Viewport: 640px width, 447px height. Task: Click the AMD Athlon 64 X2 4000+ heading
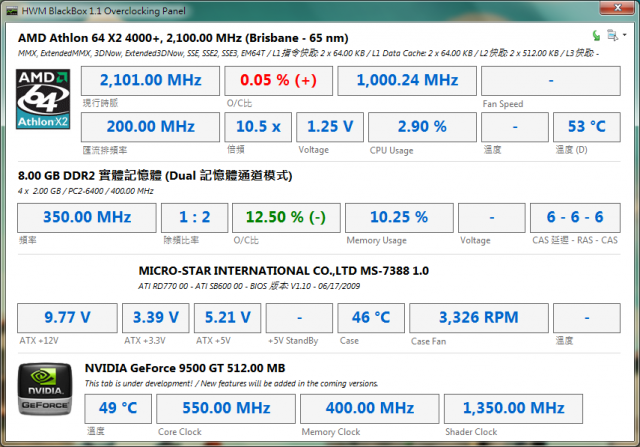[x=183, y=38]
